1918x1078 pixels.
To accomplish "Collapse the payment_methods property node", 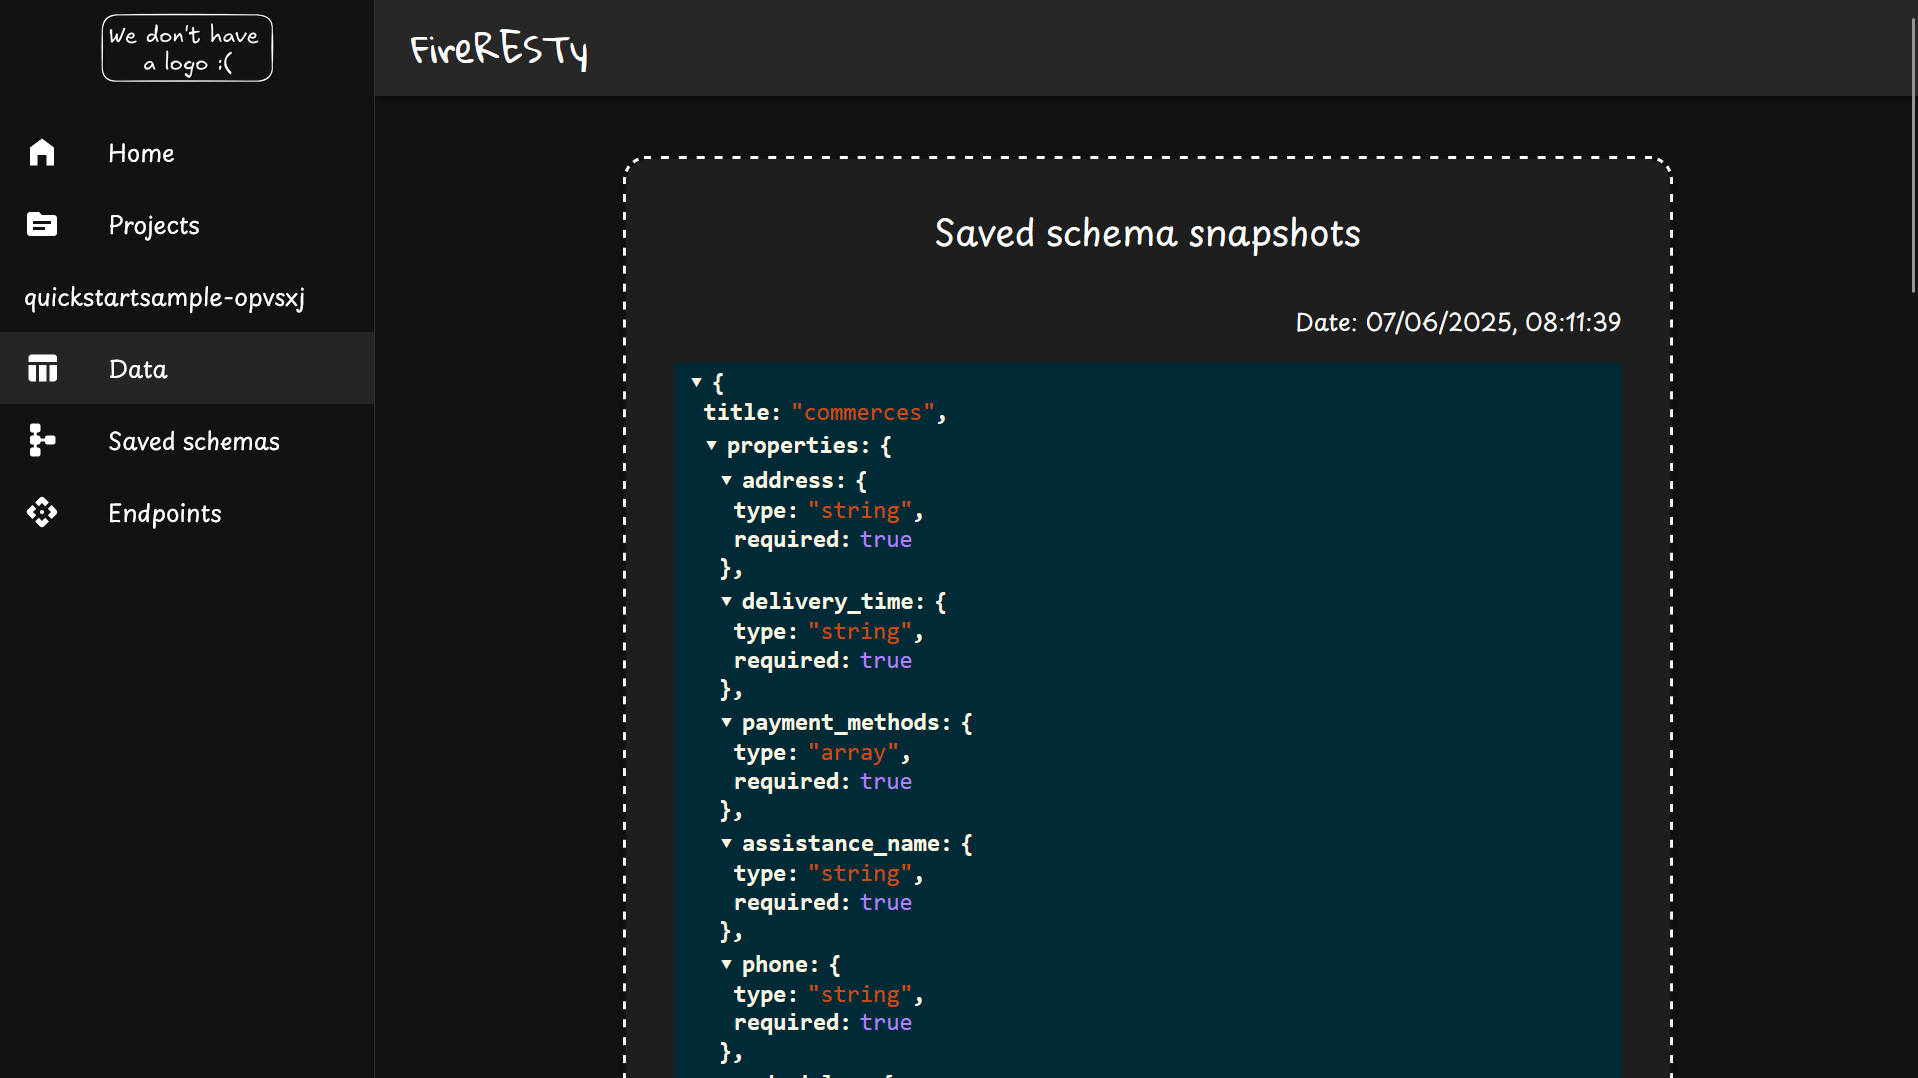I will pos(727,723).
